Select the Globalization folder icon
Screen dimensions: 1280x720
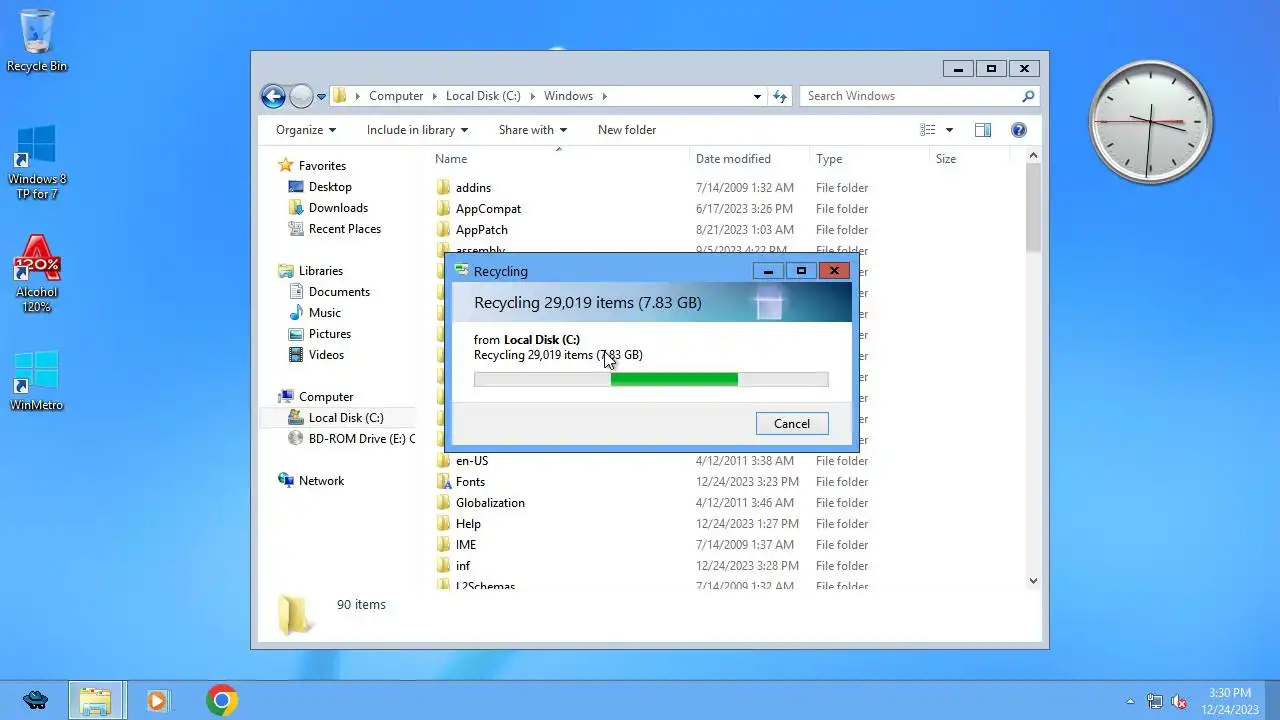pos(444,503)
